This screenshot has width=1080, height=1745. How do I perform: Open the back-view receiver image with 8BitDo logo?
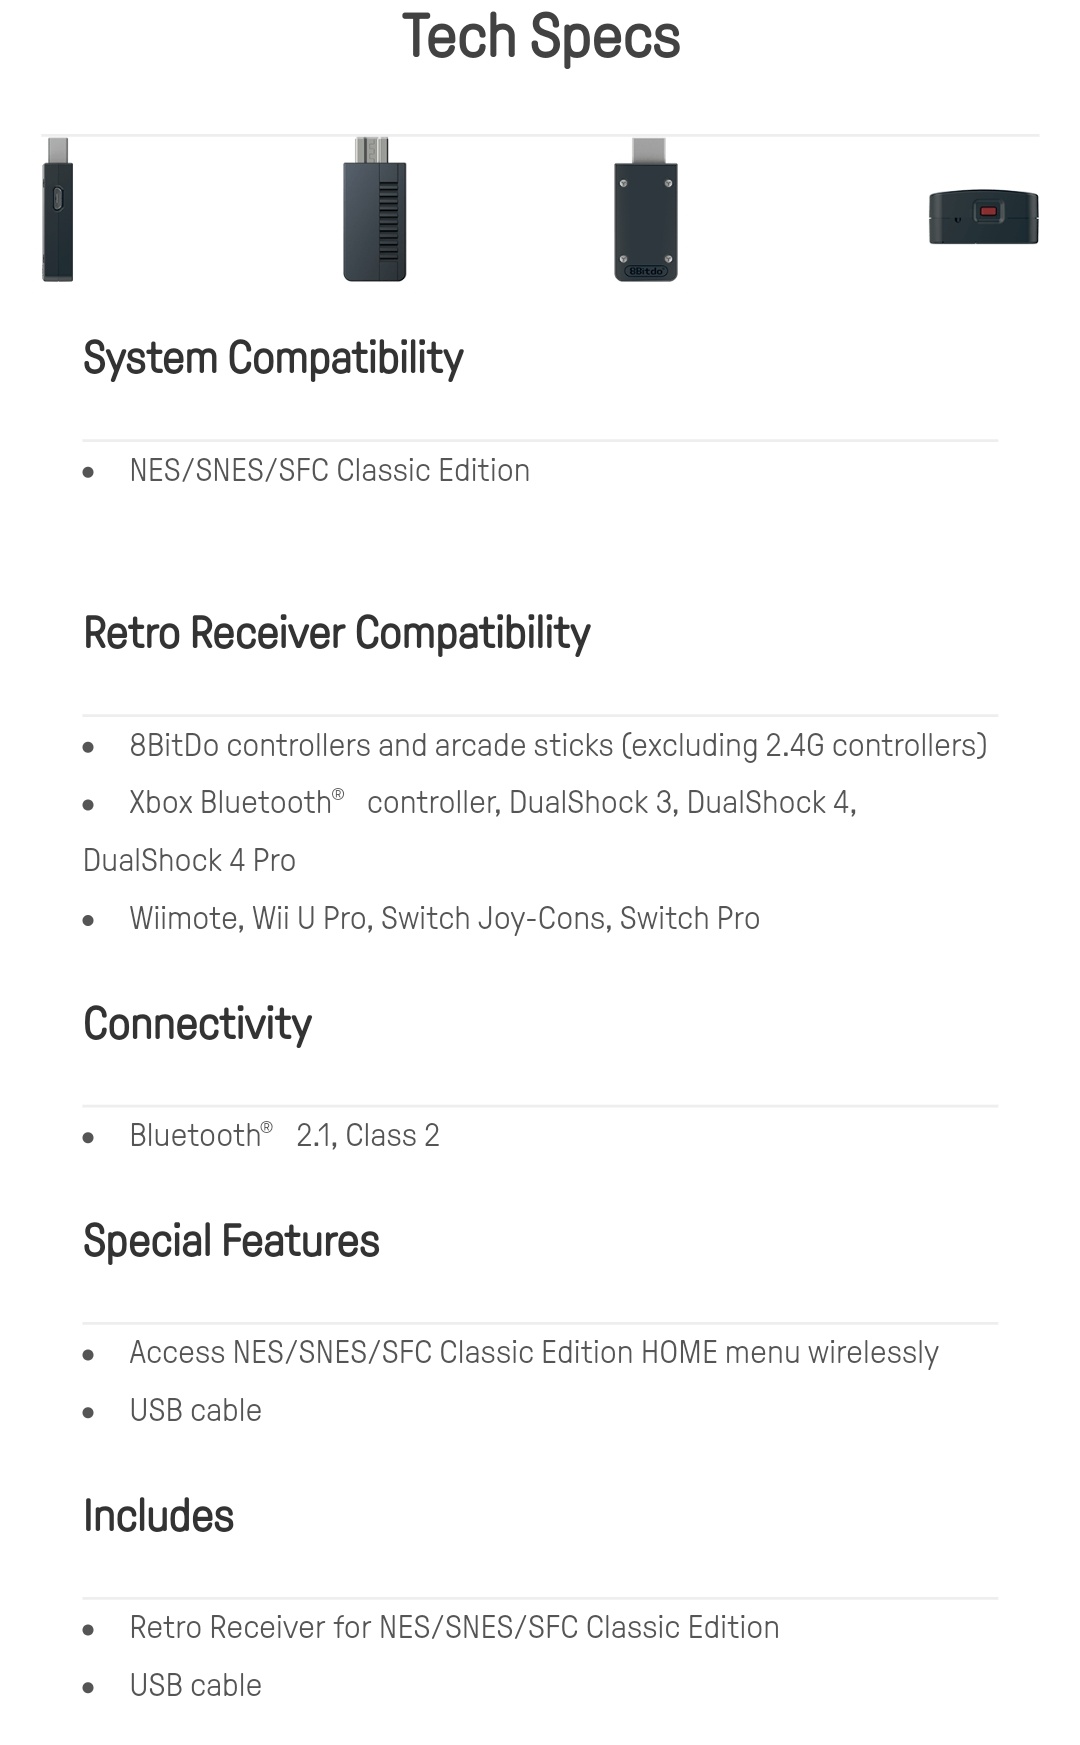646,210
